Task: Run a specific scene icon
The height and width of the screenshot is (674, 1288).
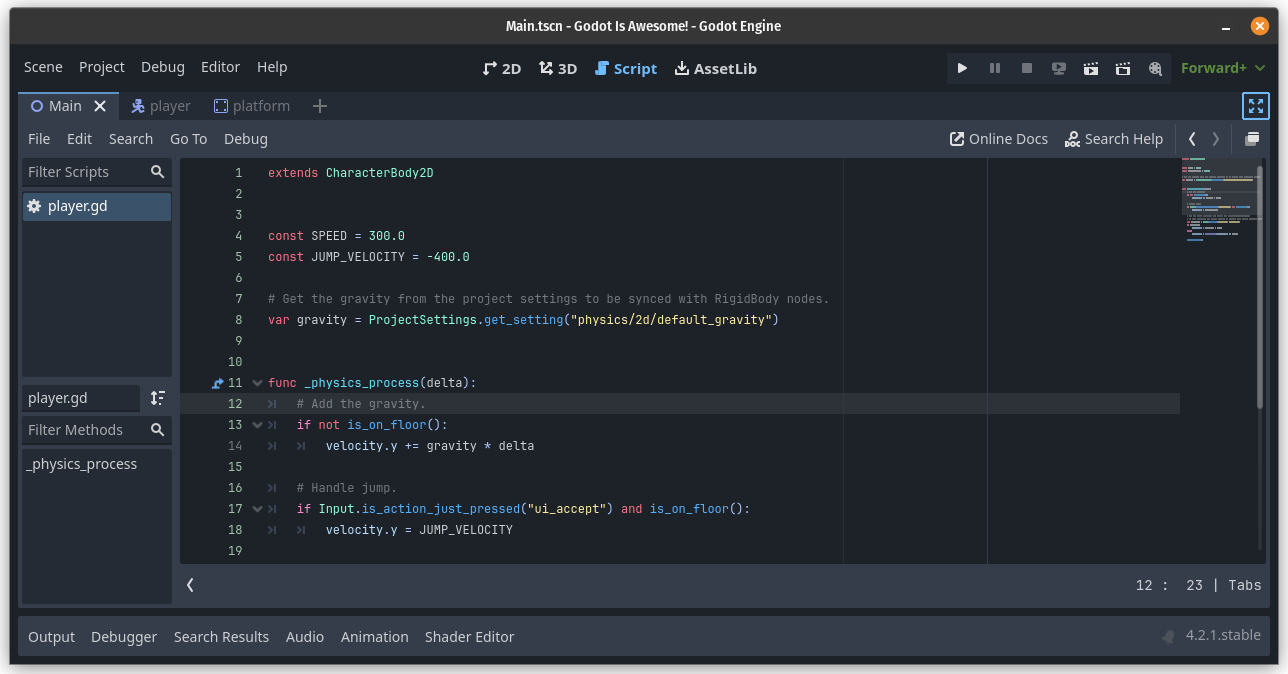Action: pos(1123,68)
